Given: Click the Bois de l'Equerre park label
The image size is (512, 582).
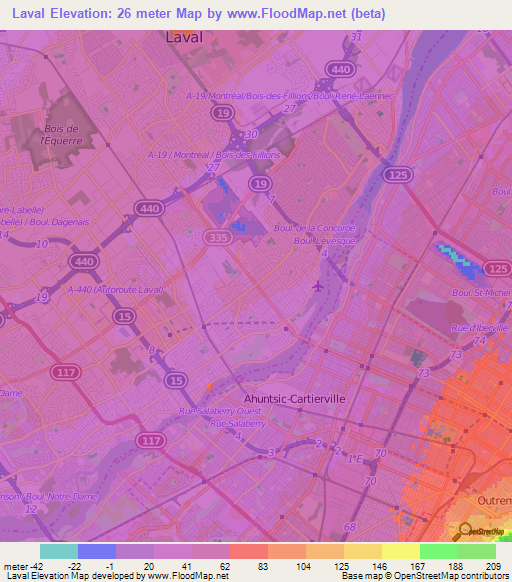Looking at the screenshot, I should pyautogui.click(x=62, y=135).
